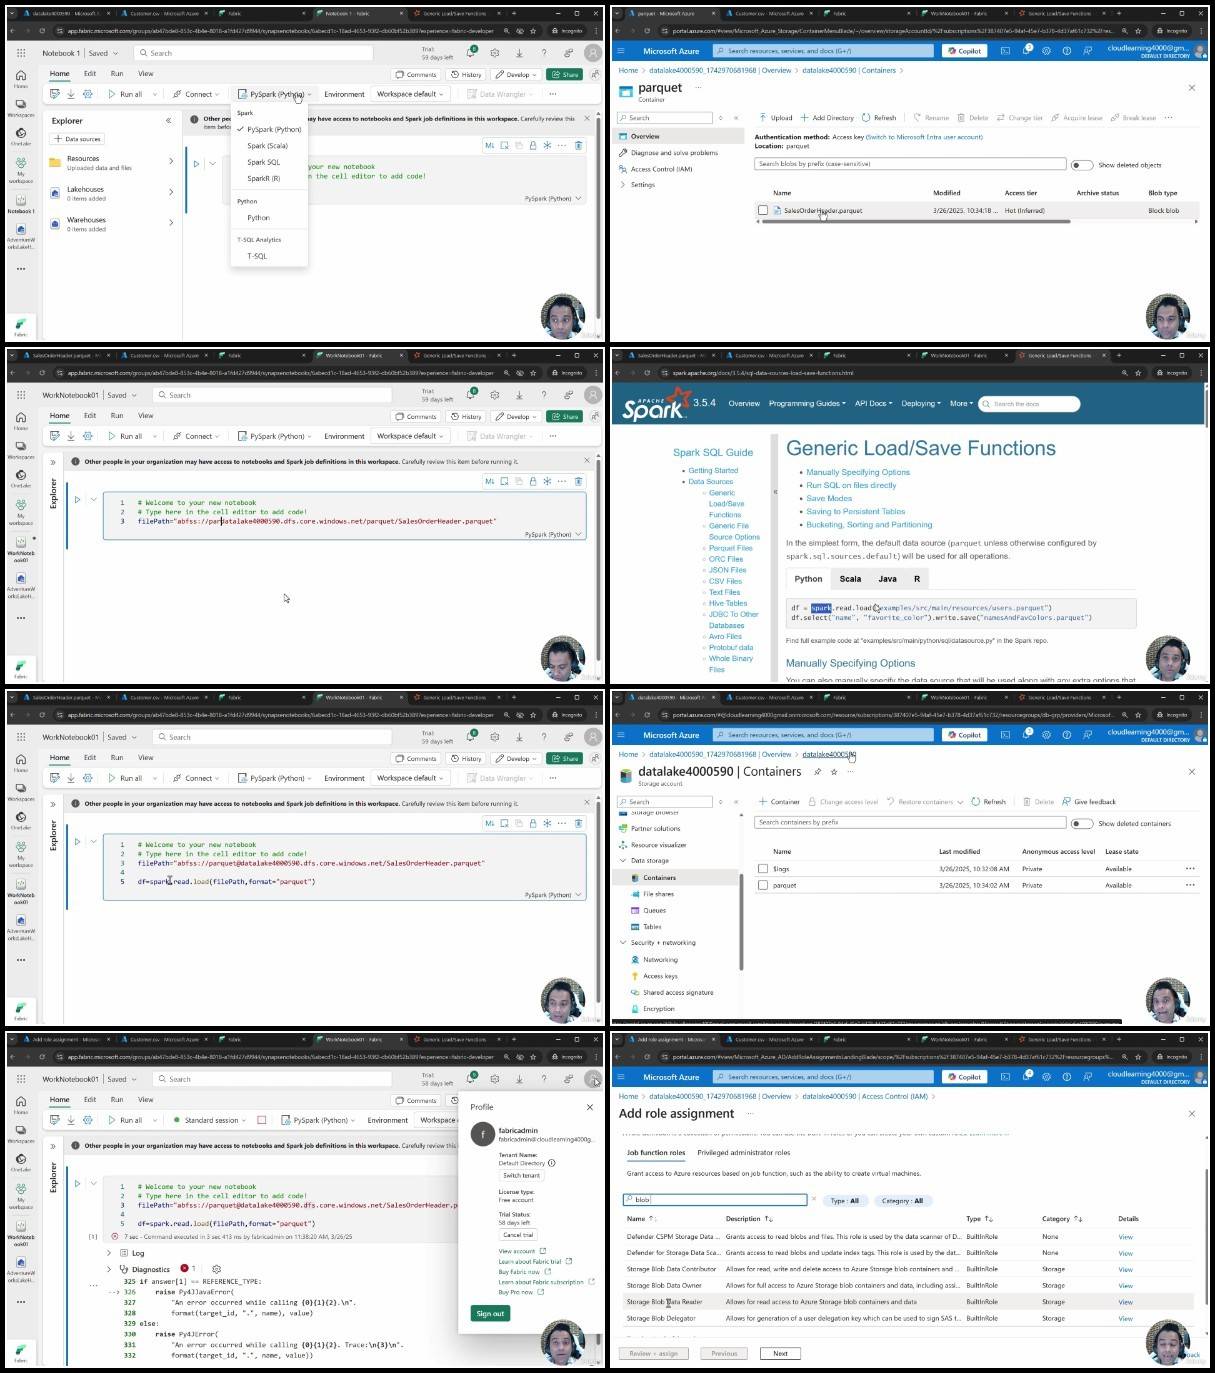Image resolution: width=1215 pixels, height=1373 pixels.
Task: Open Tables in the datalake4000590 sidebar
Action: point(652,927)
